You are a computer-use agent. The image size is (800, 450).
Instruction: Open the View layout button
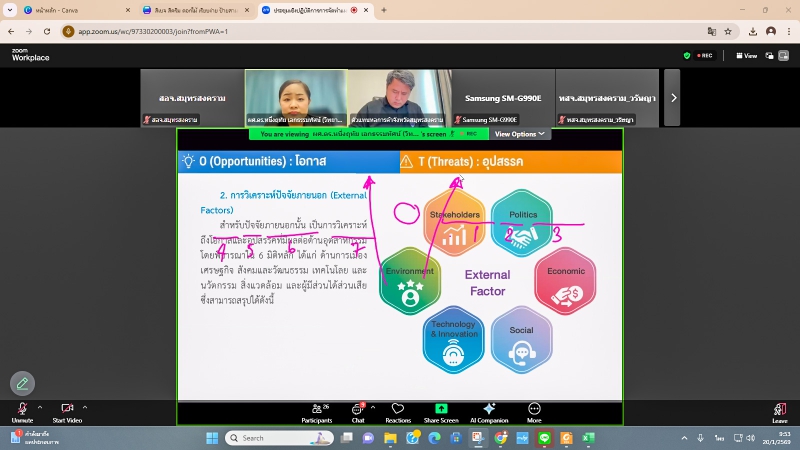point(747,55)
